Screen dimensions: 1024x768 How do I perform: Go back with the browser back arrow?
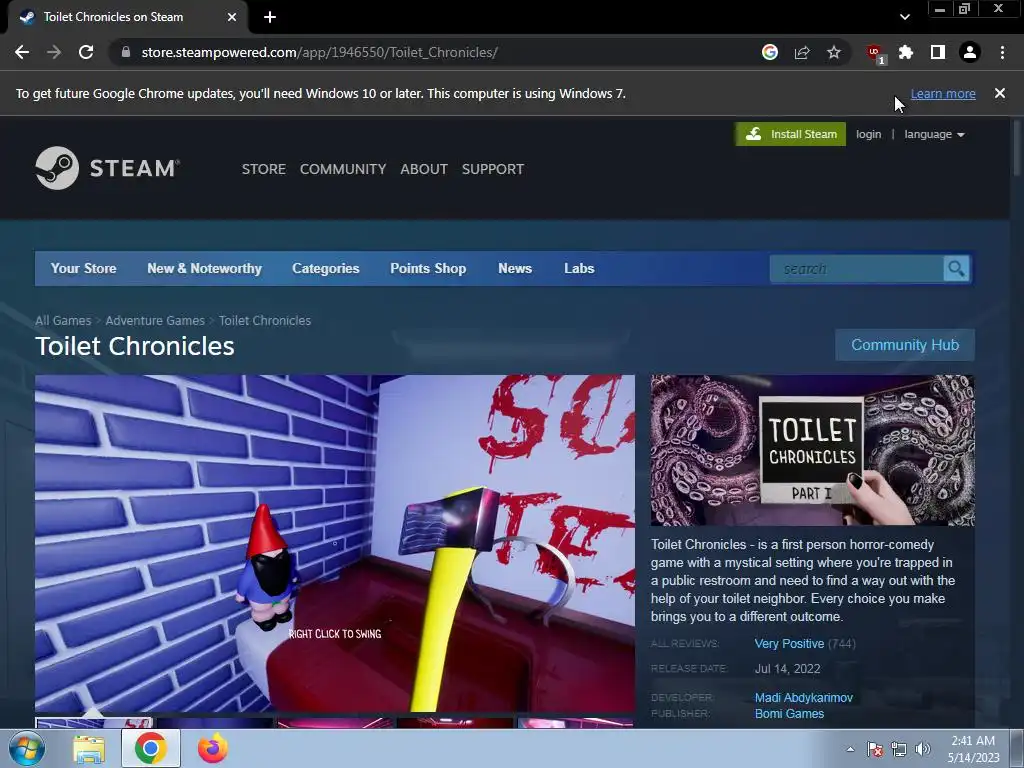click(22, 52)
